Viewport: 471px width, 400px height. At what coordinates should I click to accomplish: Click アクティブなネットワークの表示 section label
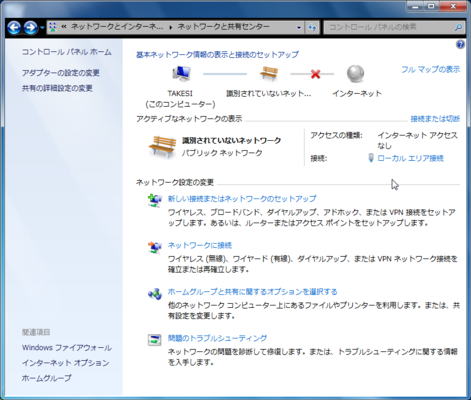(x=189, y=119)
